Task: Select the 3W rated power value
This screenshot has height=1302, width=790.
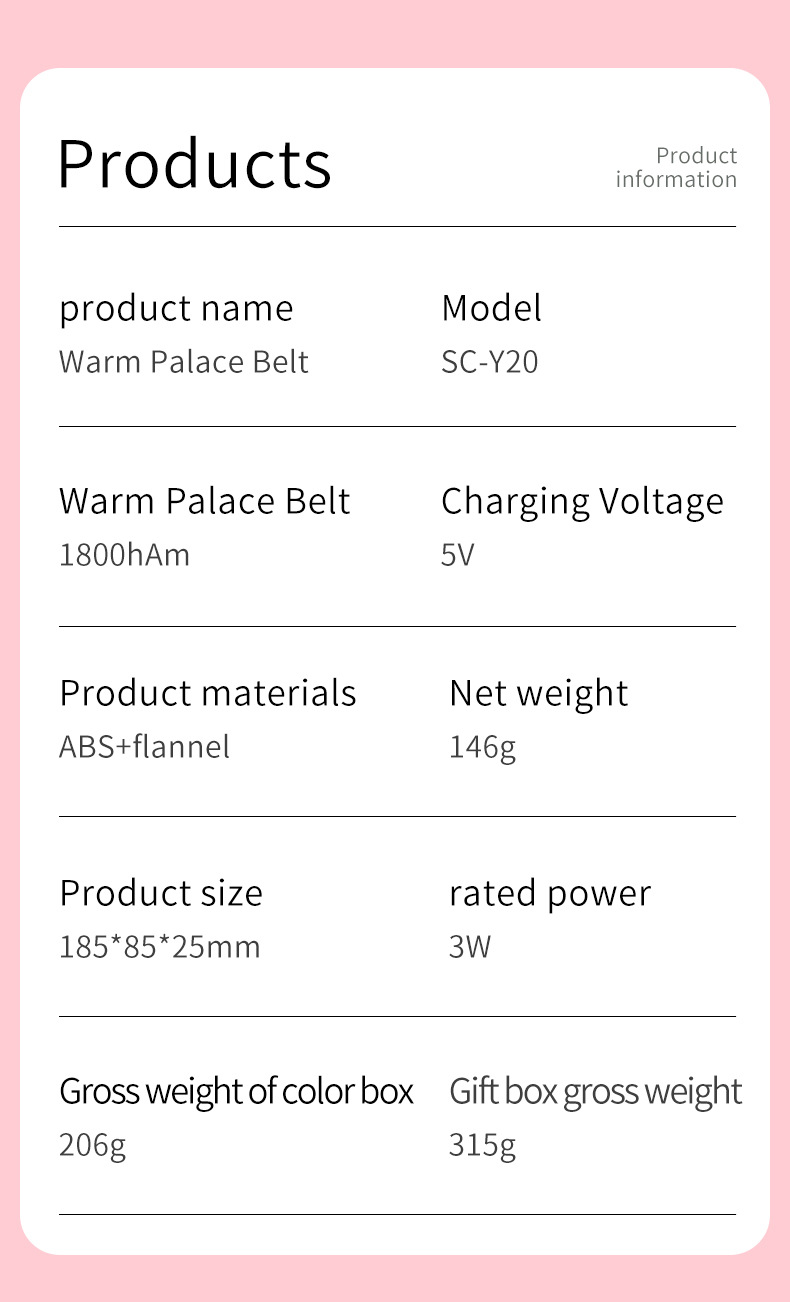Action: pyautogui.click(x=470, y=946)
